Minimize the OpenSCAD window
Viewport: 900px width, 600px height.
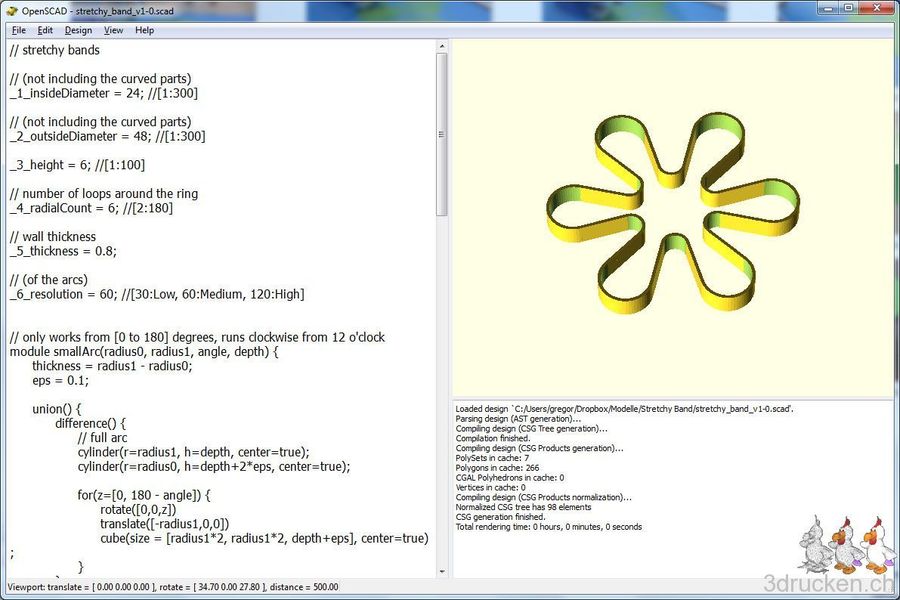point(828,8)
